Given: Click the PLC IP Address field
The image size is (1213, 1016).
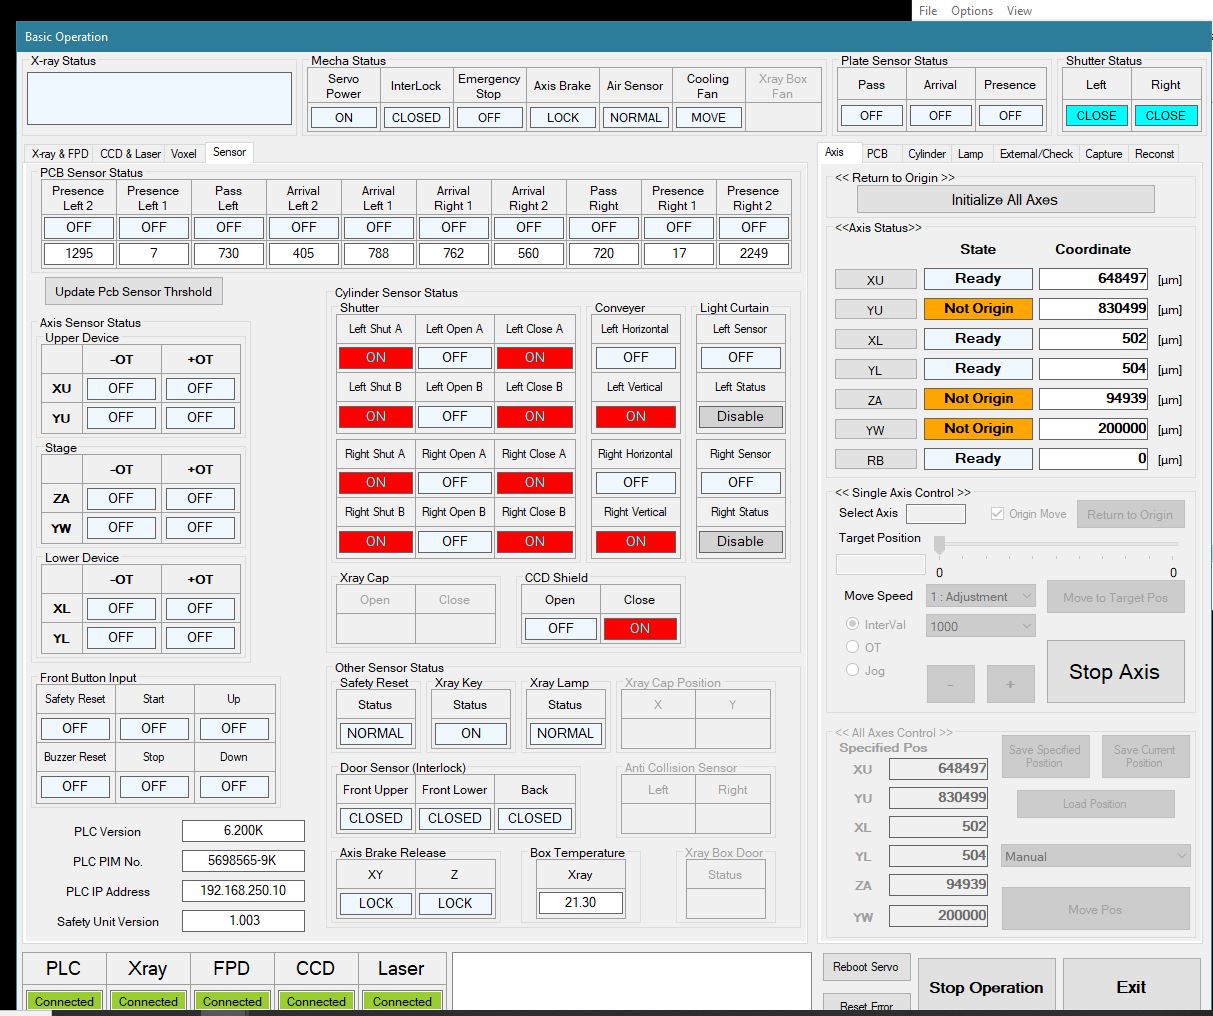Looking at the screenshot, I should tap(243, 891).
